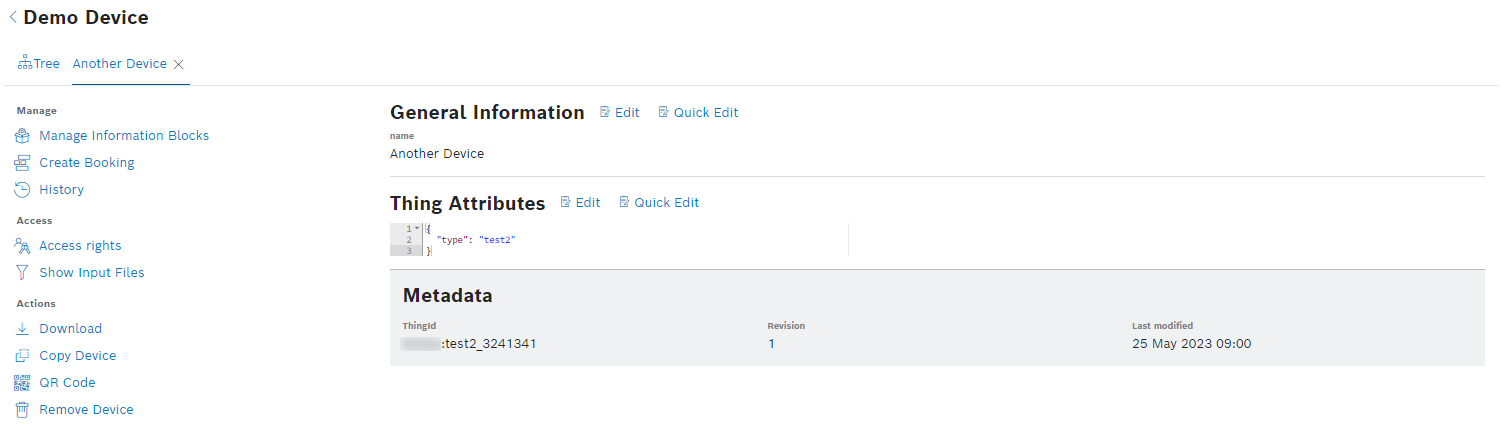1511x432 pixels.
Task: Edit the Thing Attributes section
Action: pyautogui.click(x=580, y=203)
